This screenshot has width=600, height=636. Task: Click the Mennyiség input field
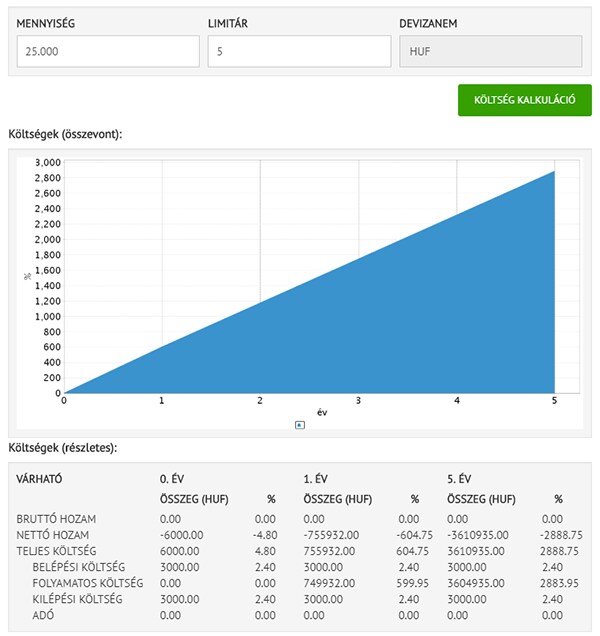pyautogui.click(x=108, y=51)
